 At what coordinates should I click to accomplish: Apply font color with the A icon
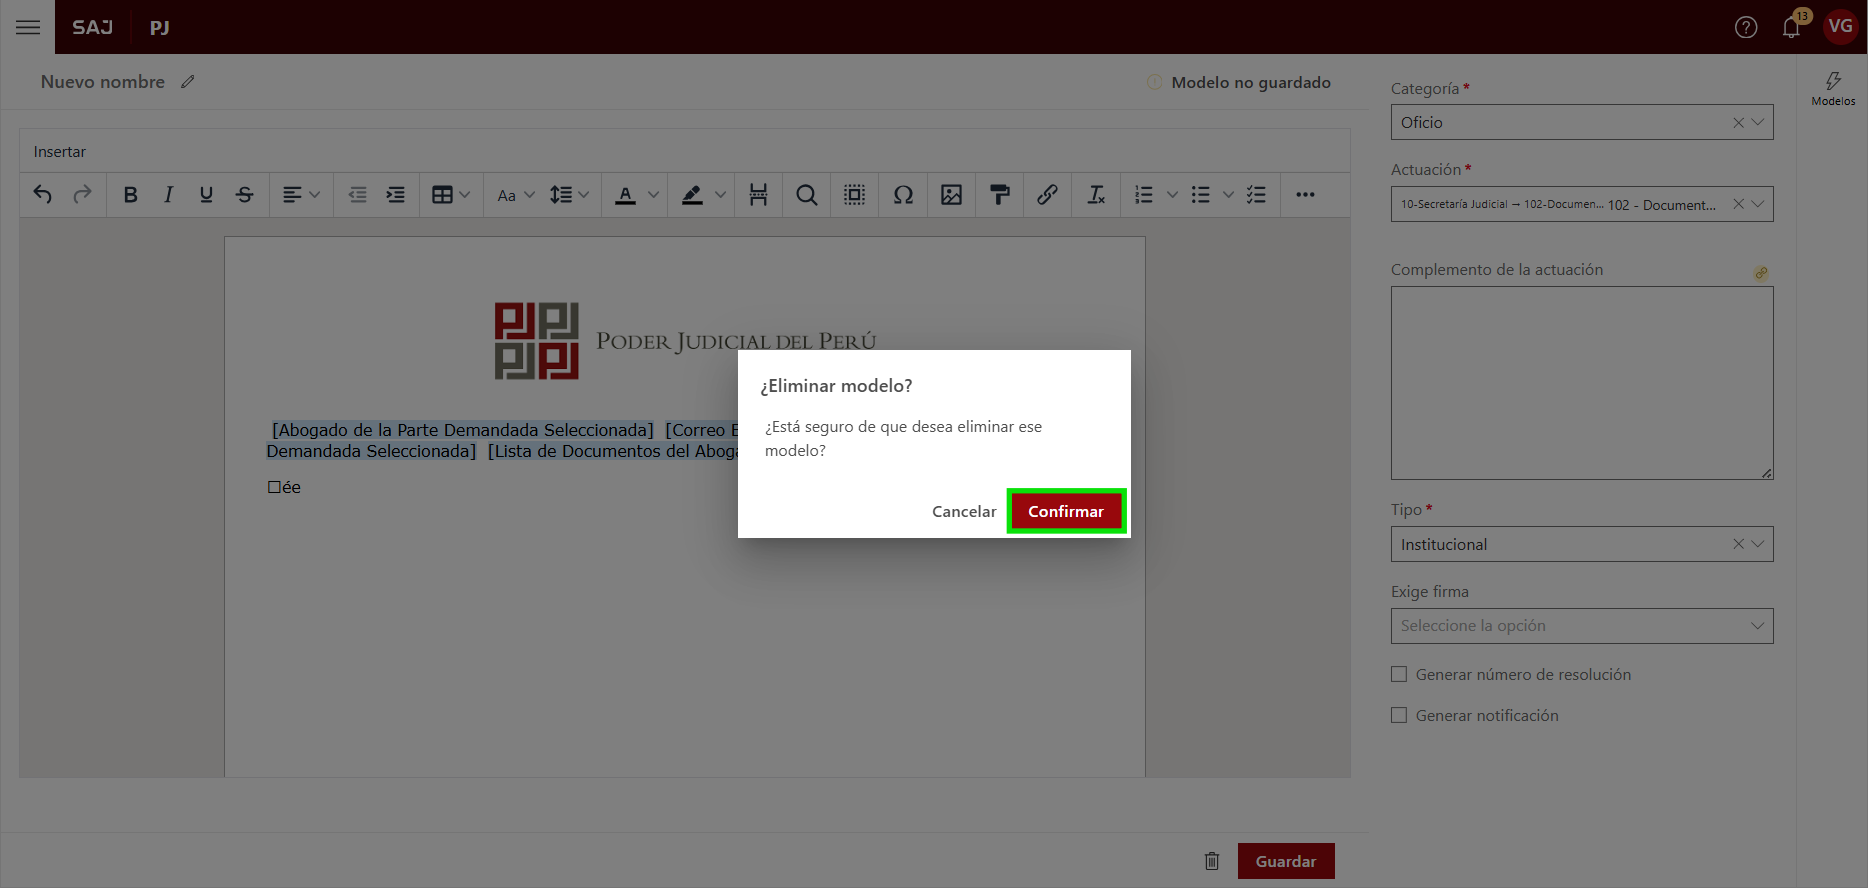625,194
